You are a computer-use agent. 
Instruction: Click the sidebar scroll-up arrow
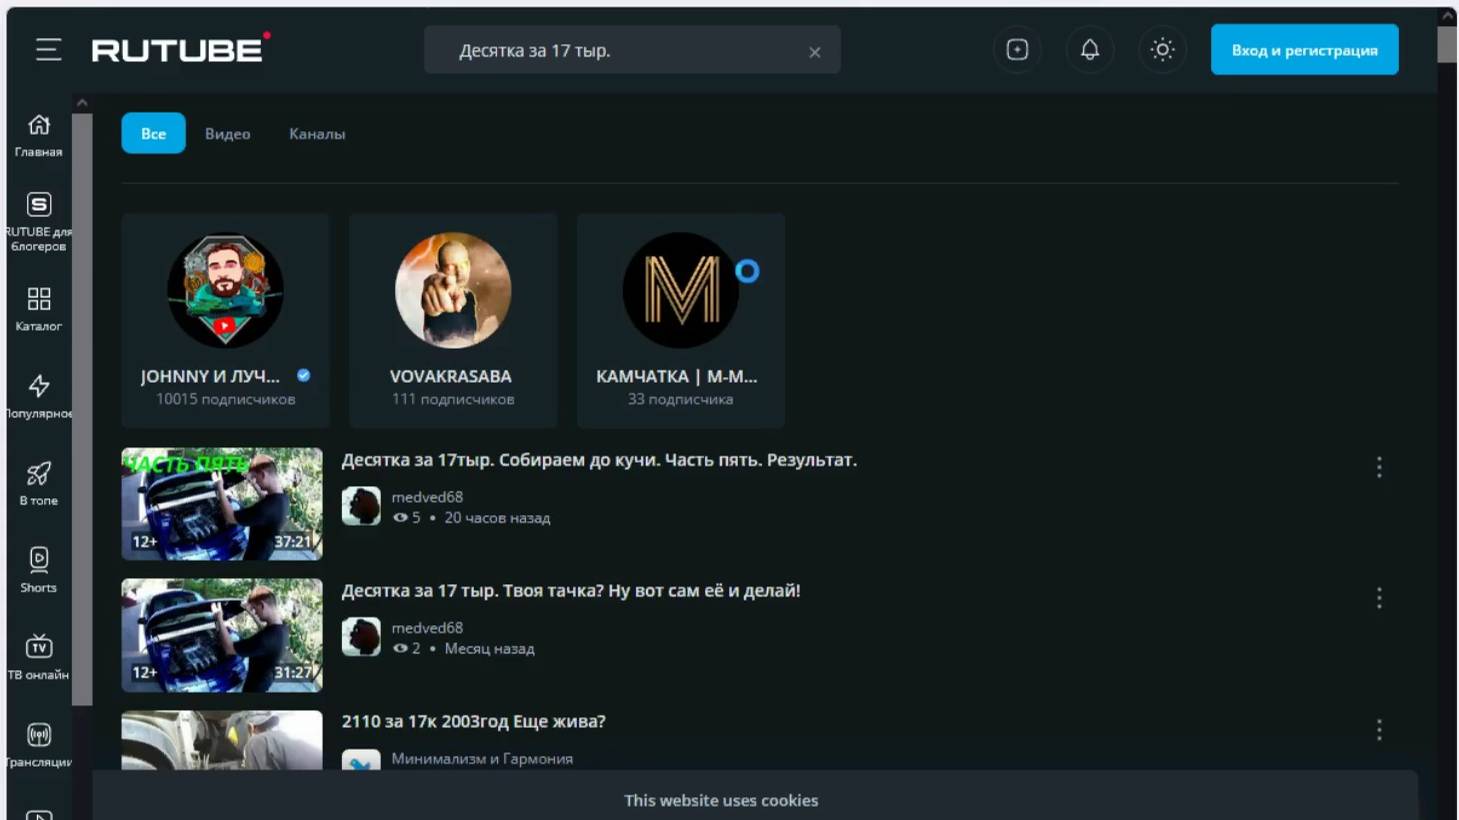pos(82,102)
